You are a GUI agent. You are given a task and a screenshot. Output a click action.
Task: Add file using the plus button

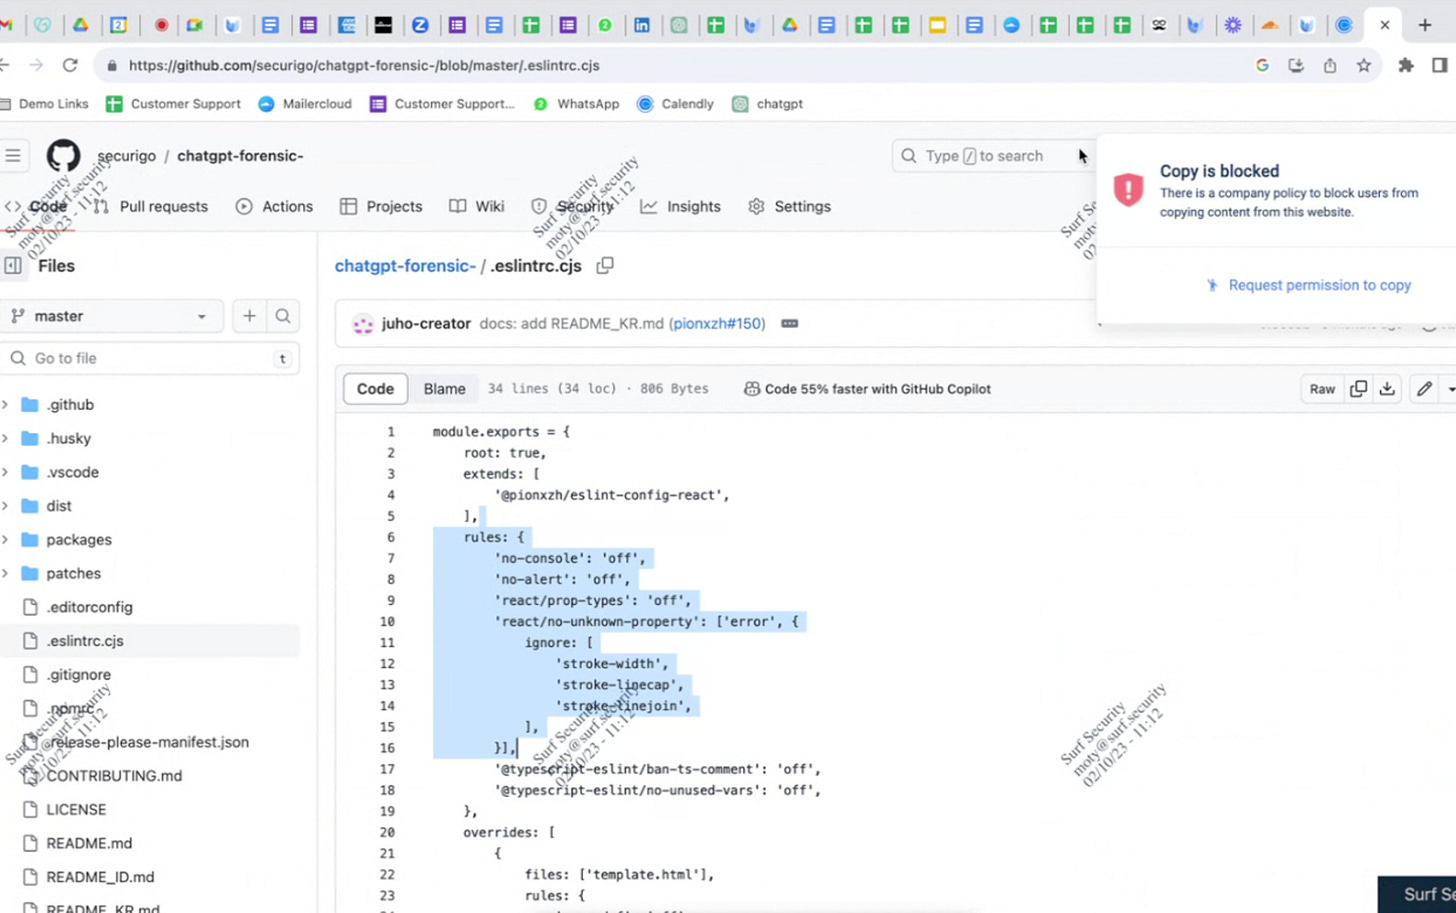249,316
